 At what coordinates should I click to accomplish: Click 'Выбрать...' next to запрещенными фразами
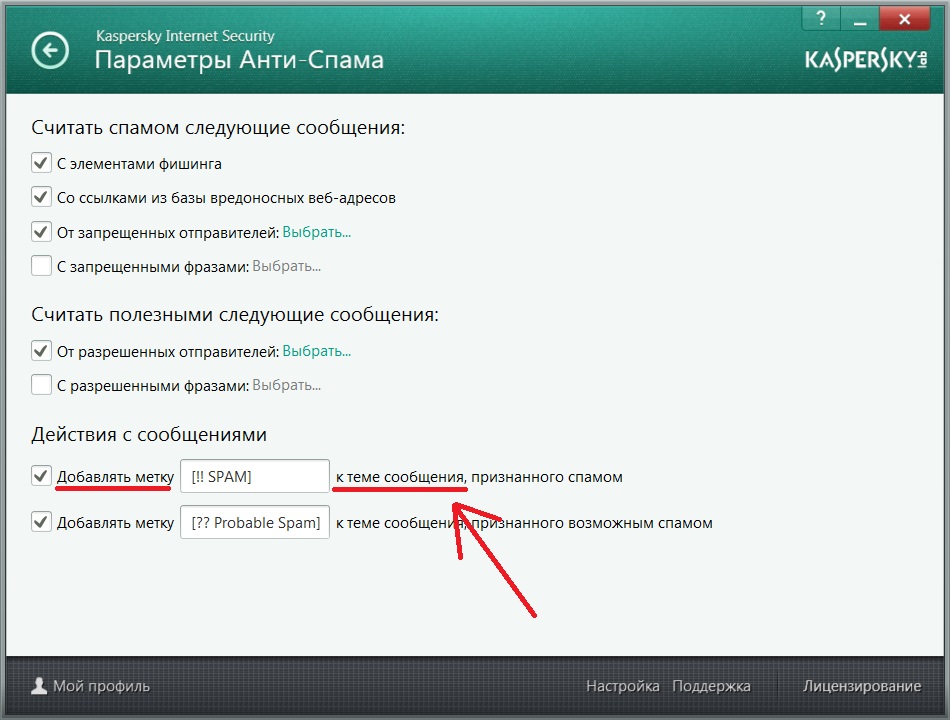coord(287,266)
